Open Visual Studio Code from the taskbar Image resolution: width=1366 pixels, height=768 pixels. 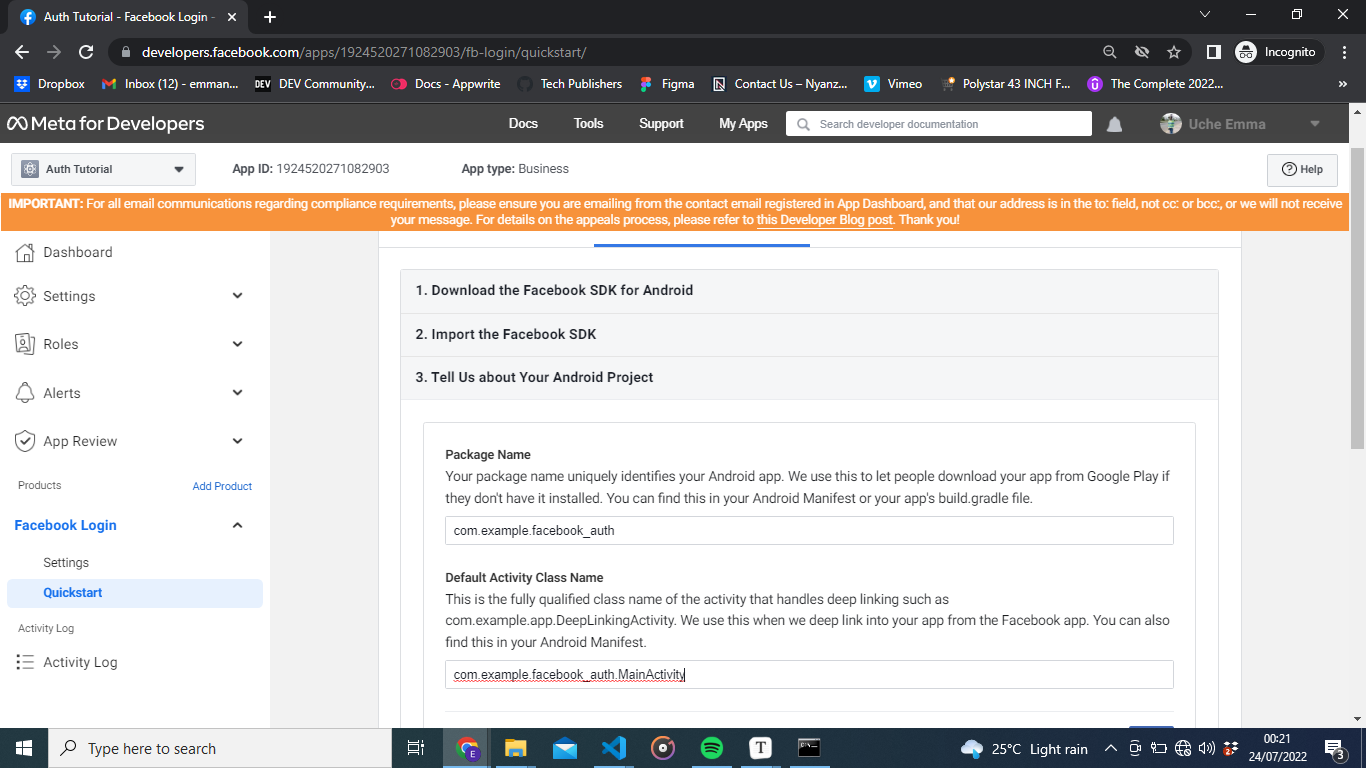pyautogui.click(x=614, y=748)
